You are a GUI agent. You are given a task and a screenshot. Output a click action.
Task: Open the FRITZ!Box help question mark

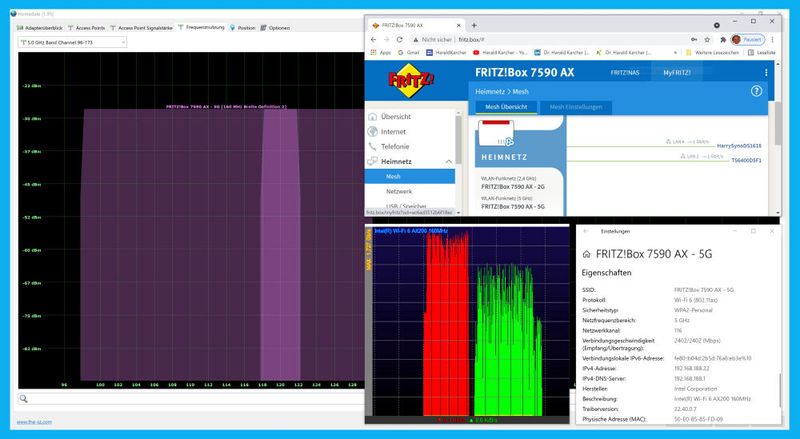pos(756,91)
